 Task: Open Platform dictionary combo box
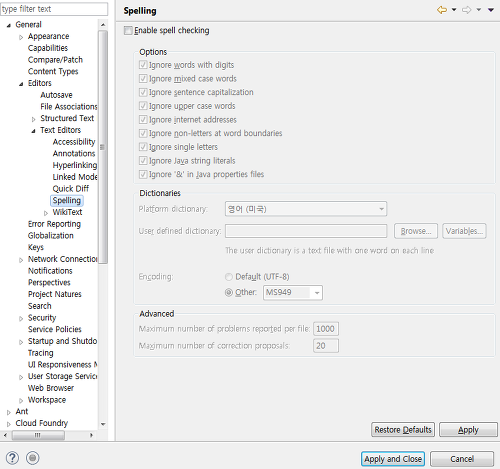[306, 209]
